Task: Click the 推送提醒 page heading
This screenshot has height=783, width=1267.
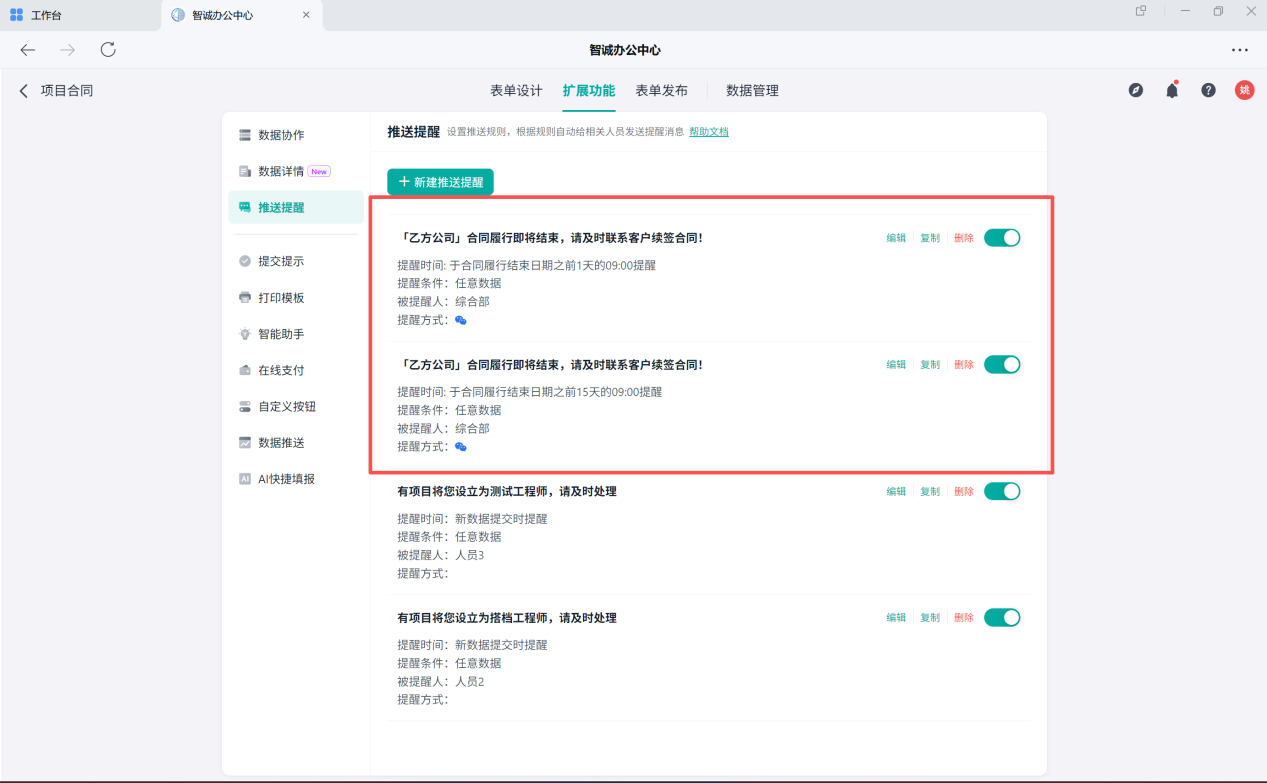Action: (x=414, y=131)
